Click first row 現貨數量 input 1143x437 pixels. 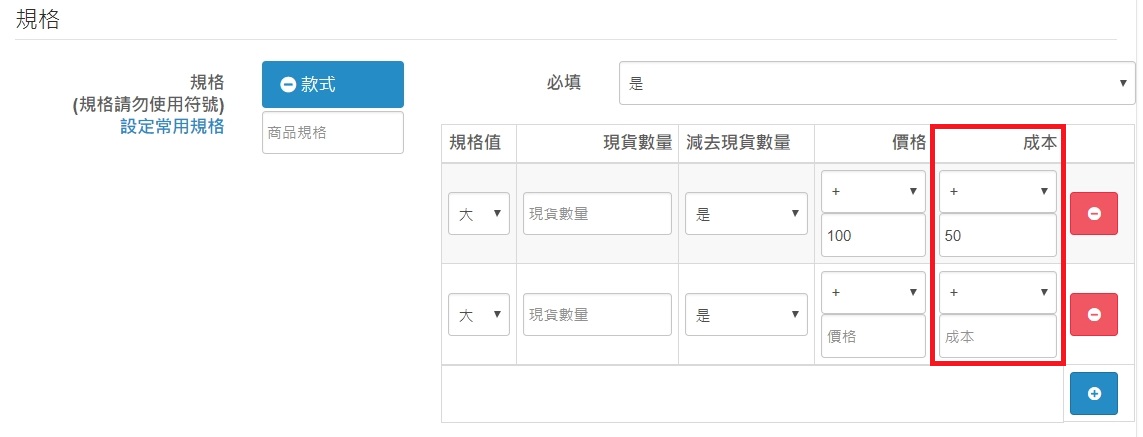[596, 214]
